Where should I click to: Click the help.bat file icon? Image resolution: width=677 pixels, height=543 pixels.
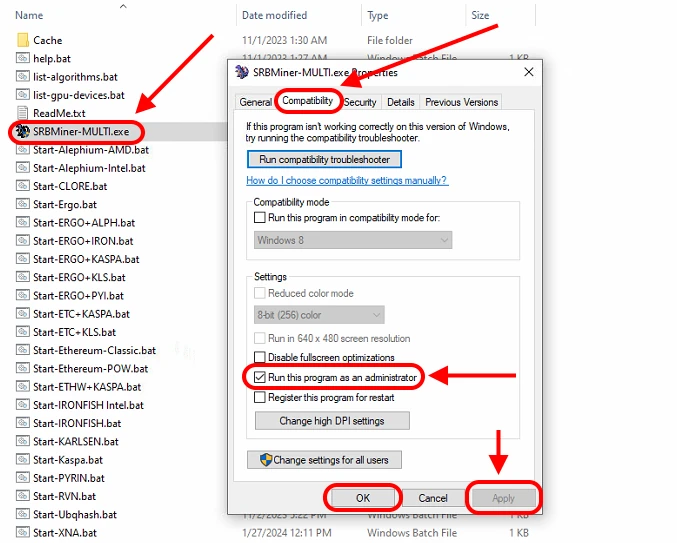point(24,59)
